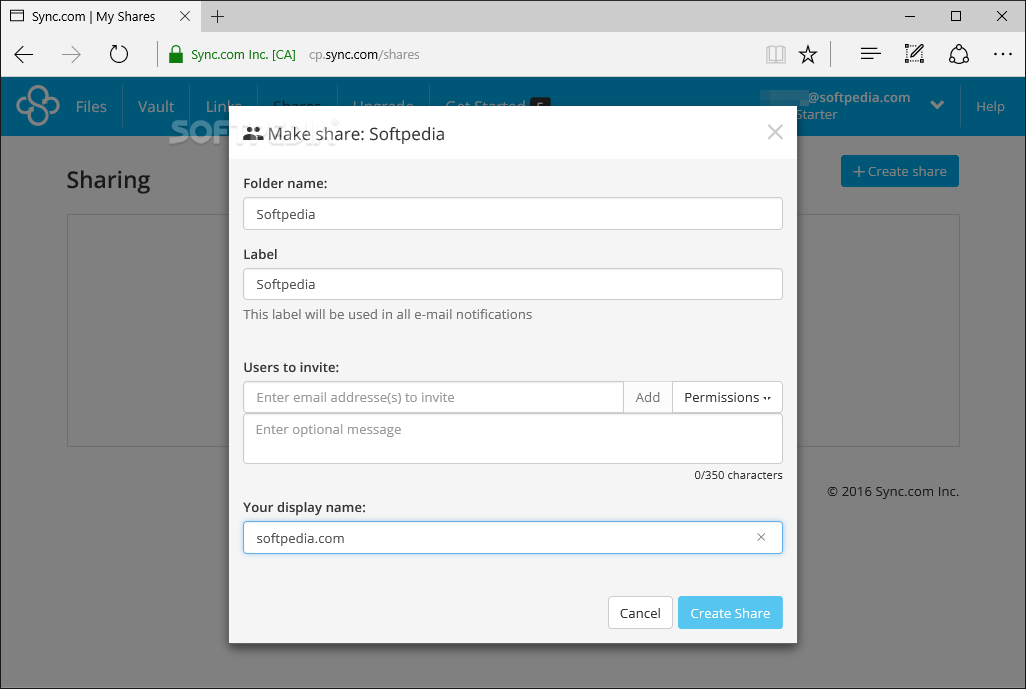1026x689 pixels.
Task: Click the Sharing page heading
Action: pyautogui.click(x=109, y=180)
